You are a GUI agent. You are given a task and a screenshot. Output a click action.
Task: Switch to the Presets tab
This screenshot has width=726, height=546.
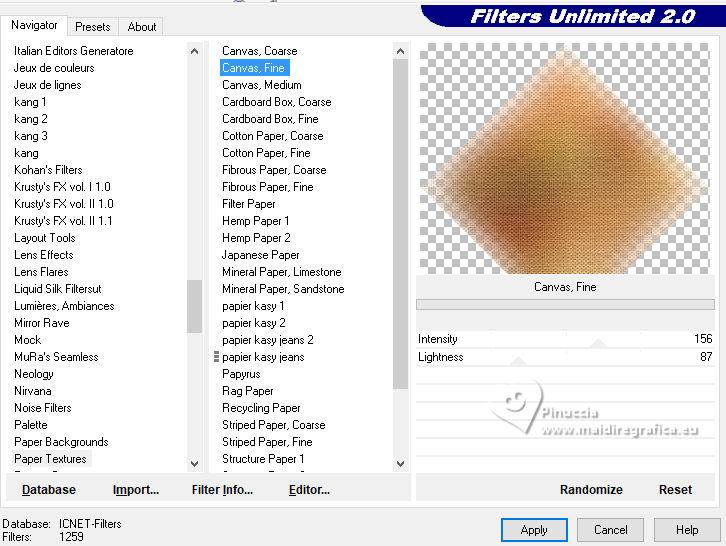(x=93, y=27)
